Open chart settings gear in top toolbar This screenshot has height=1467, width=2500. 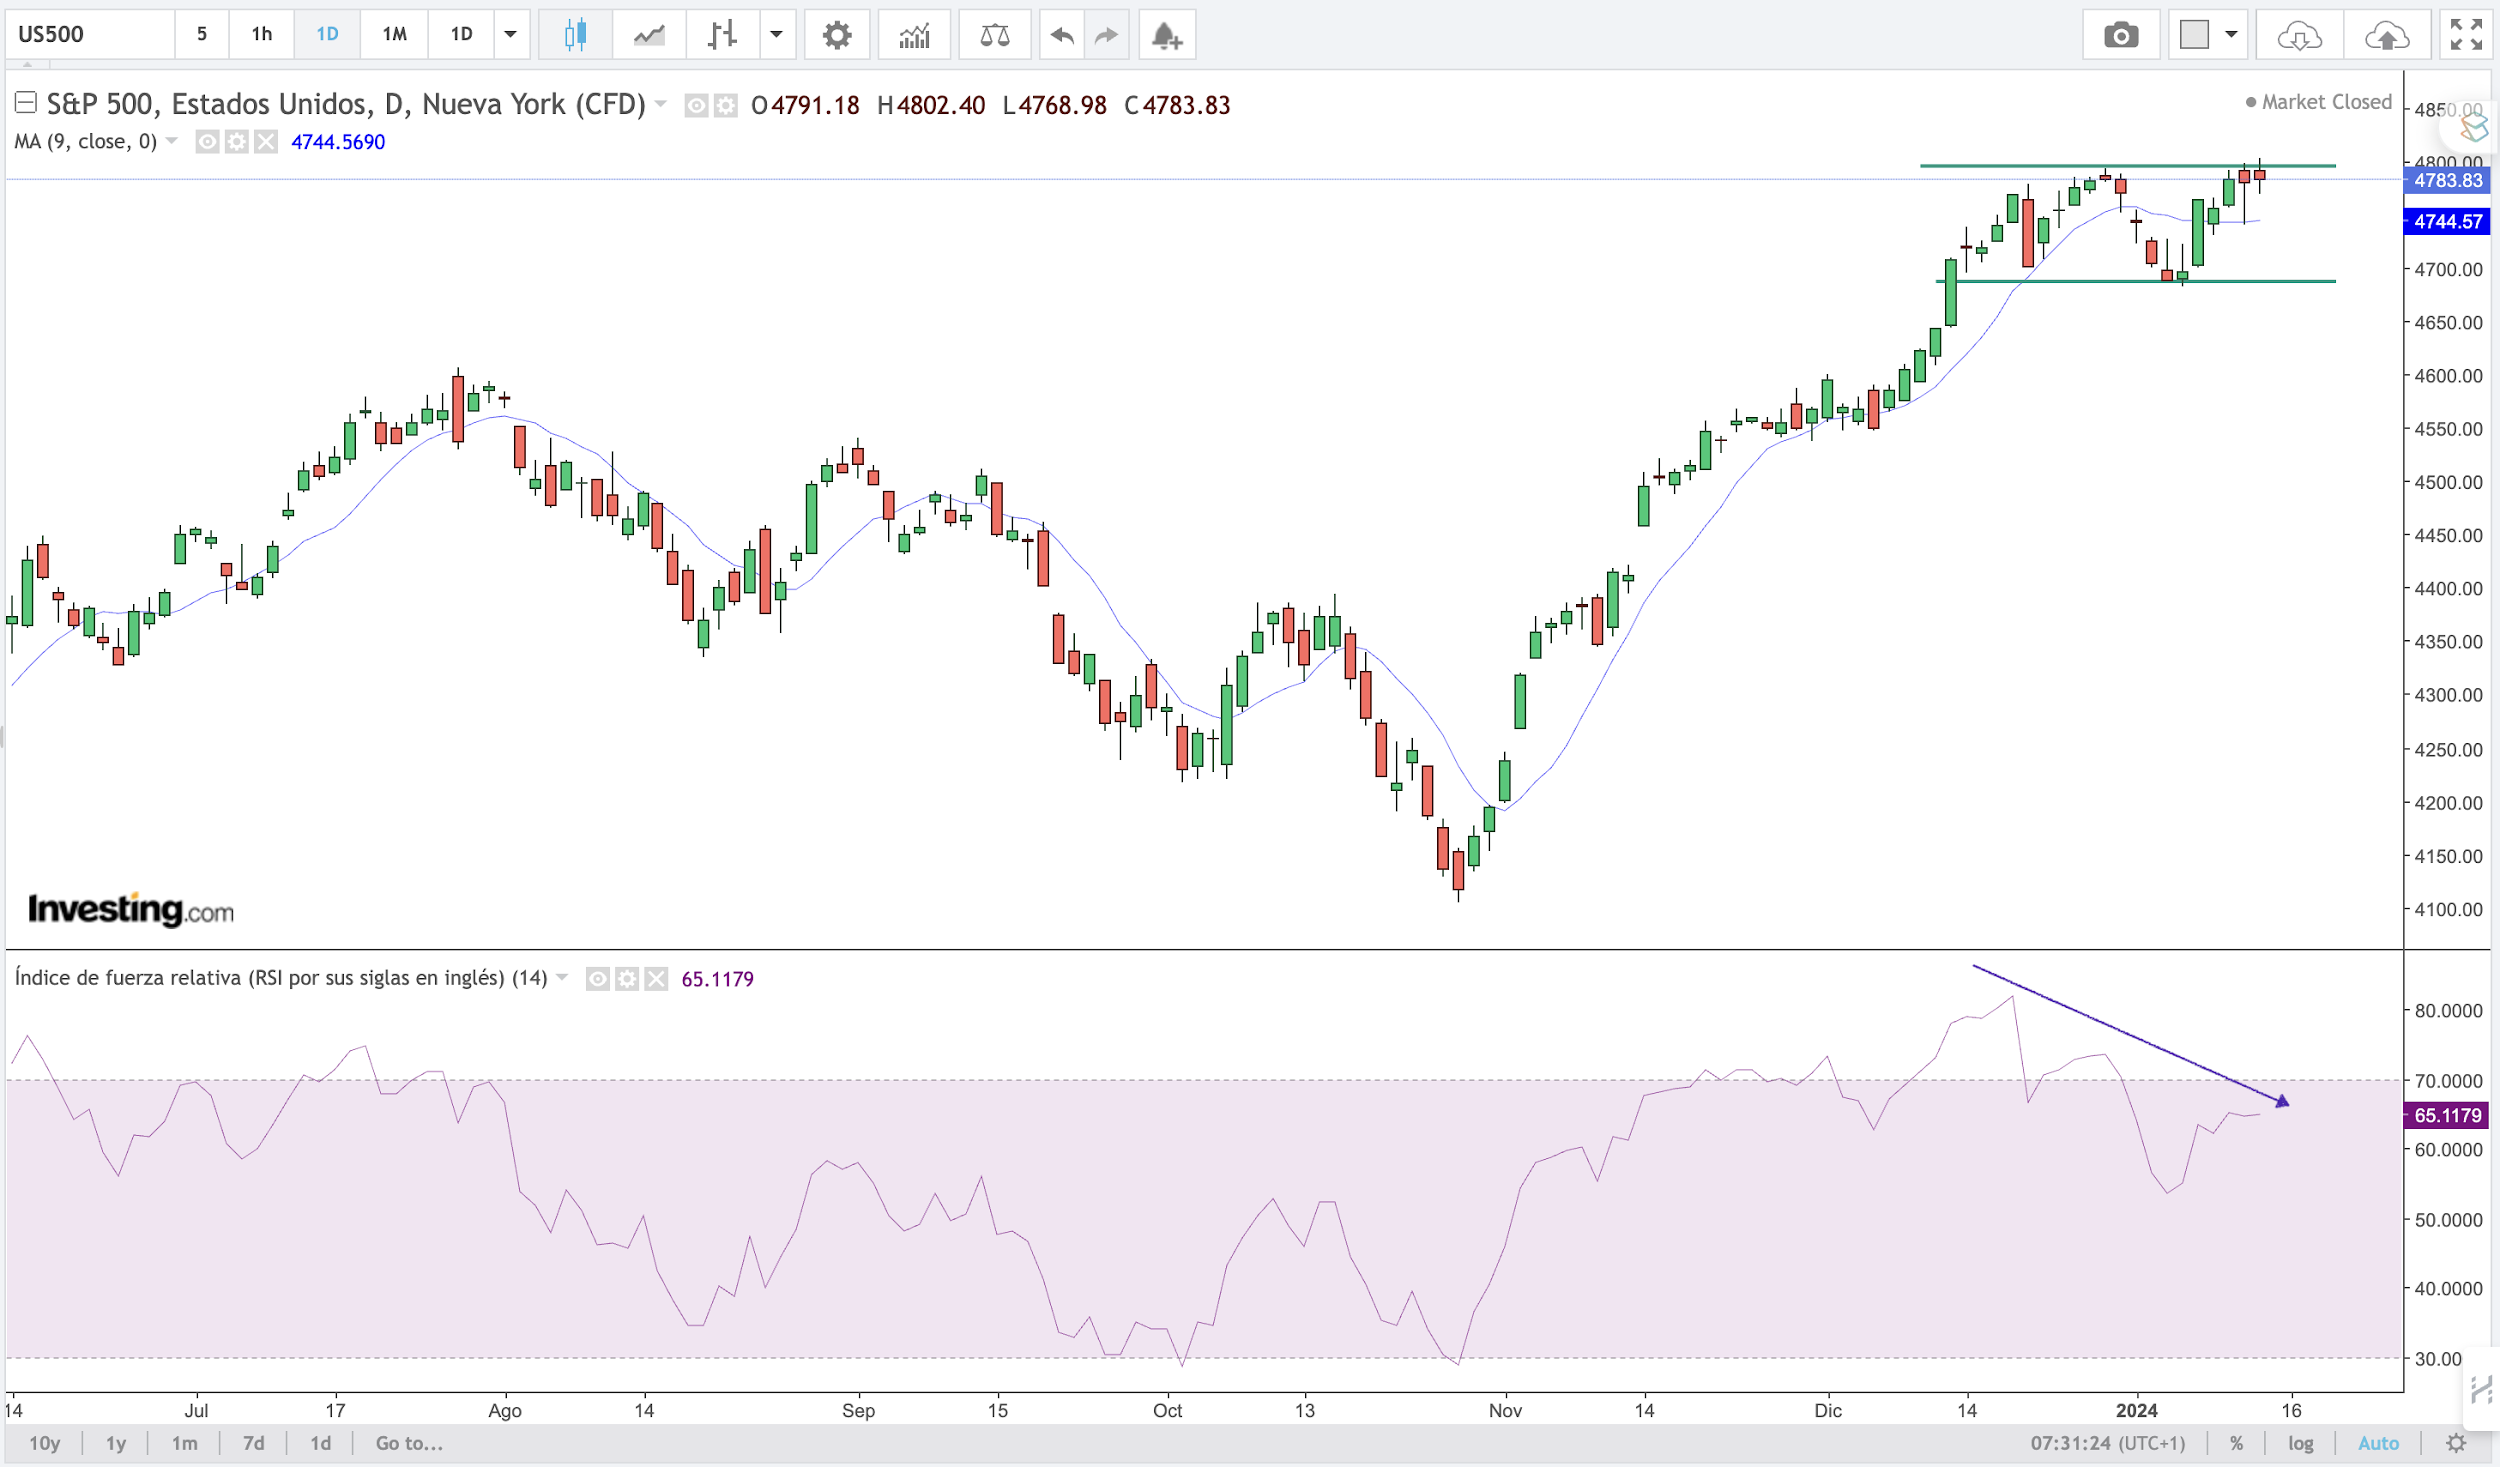(x=836, y=35)
